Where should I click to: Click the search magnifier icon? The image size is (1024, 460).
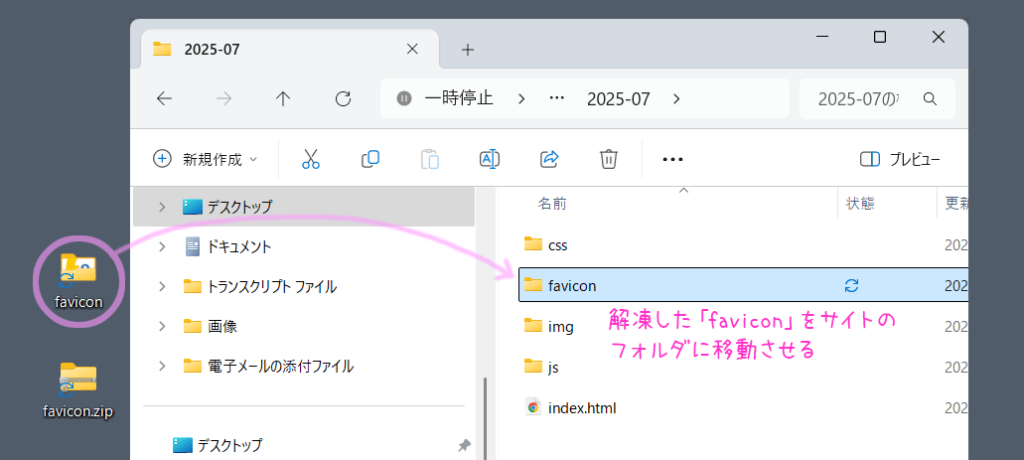[x=930, y=99]
